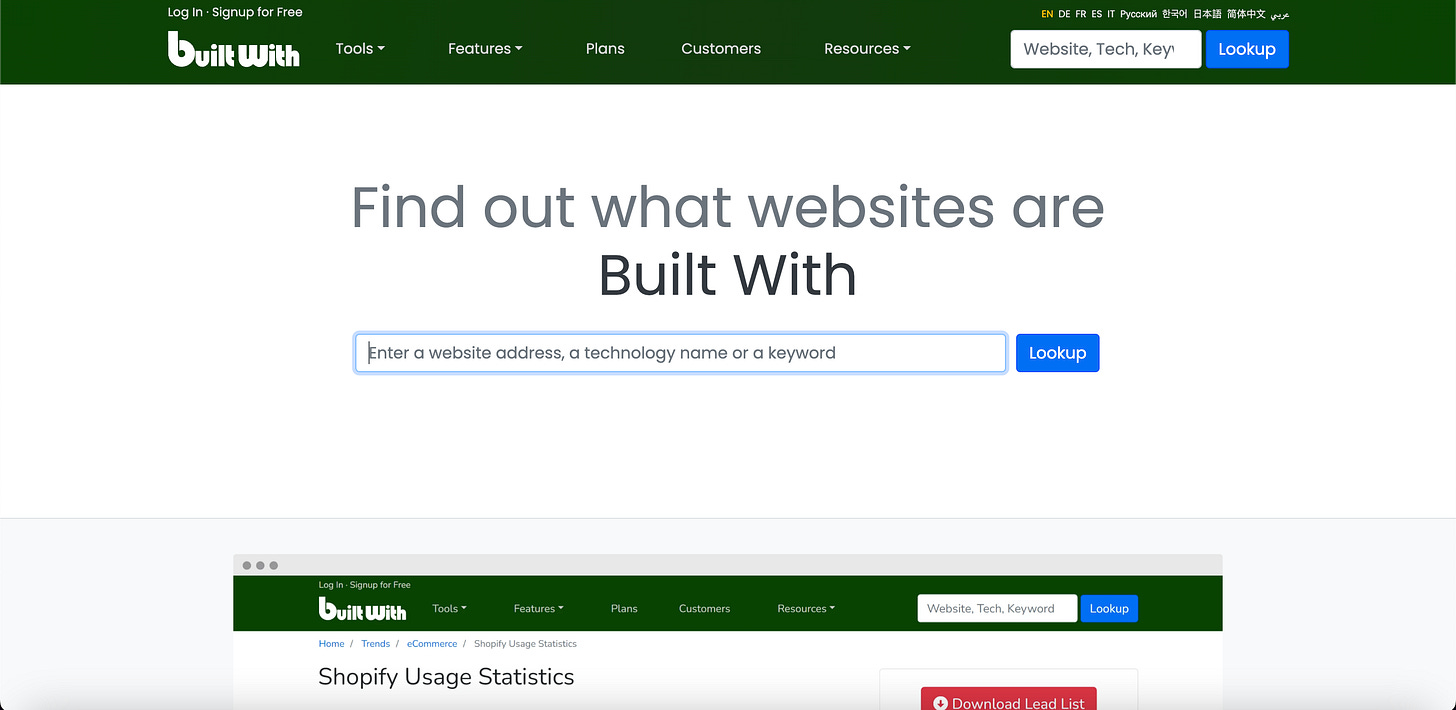The image size is (1456, 710).
Task: Click the BuiltWith logo in top header
Action: (x=234, y=49)
